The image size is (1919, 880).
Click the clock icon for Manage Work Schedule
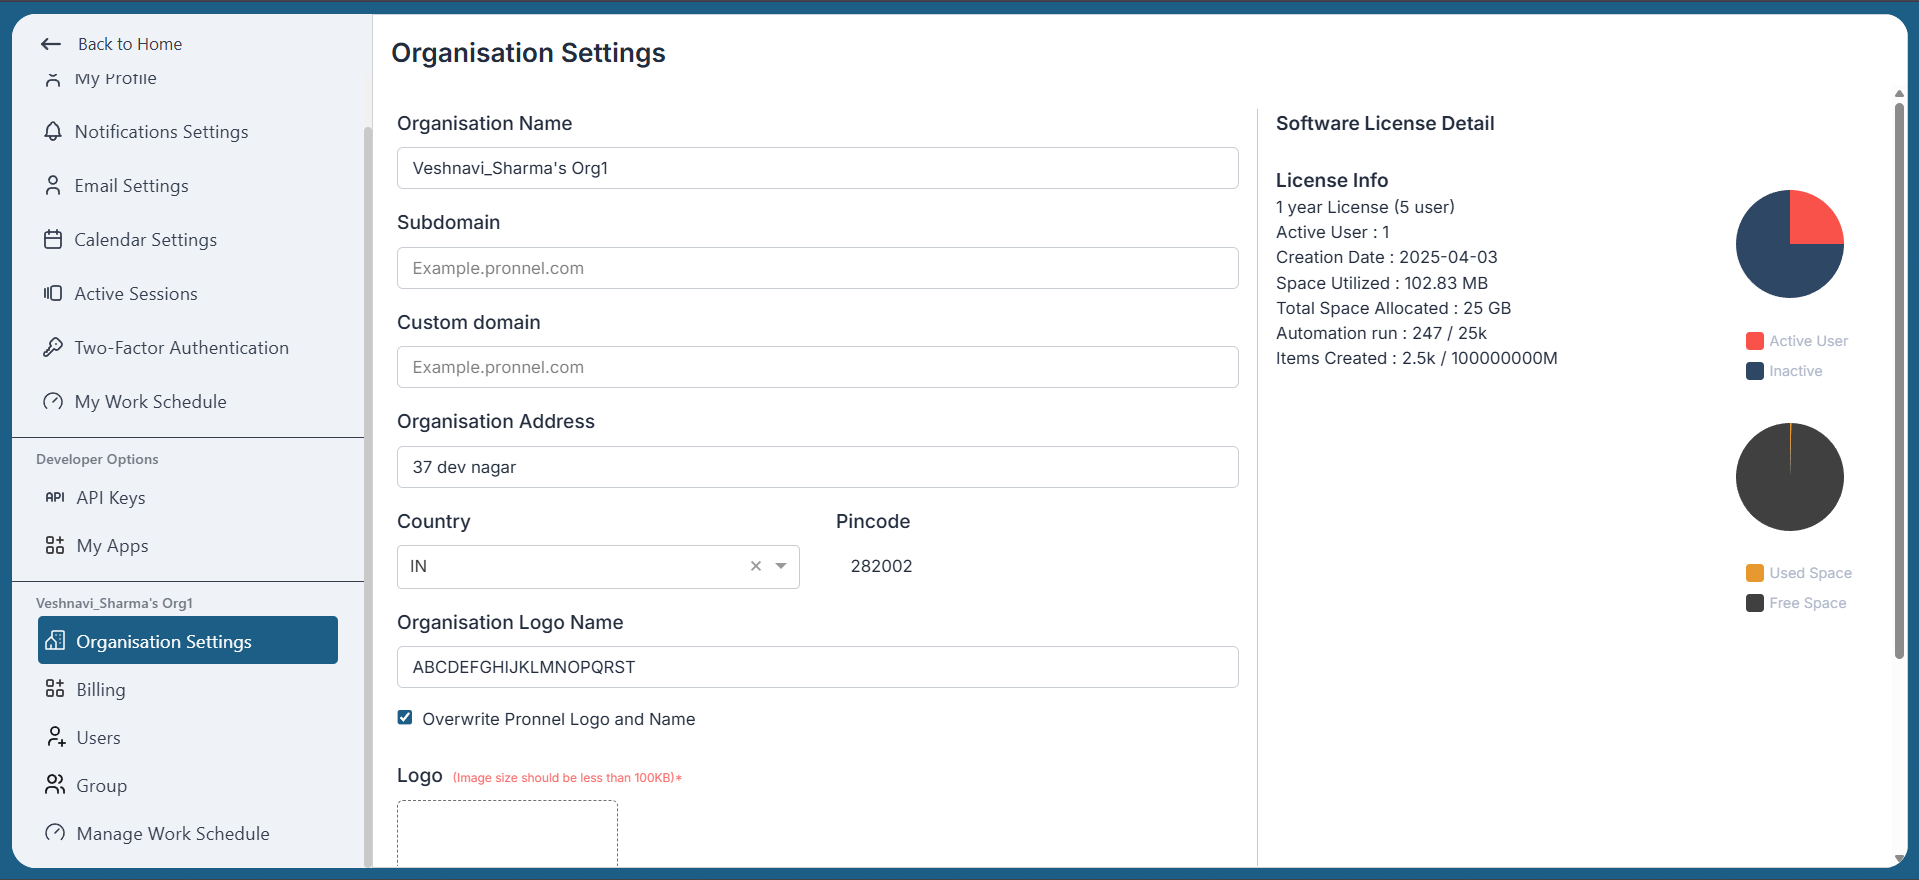point(55,833)
